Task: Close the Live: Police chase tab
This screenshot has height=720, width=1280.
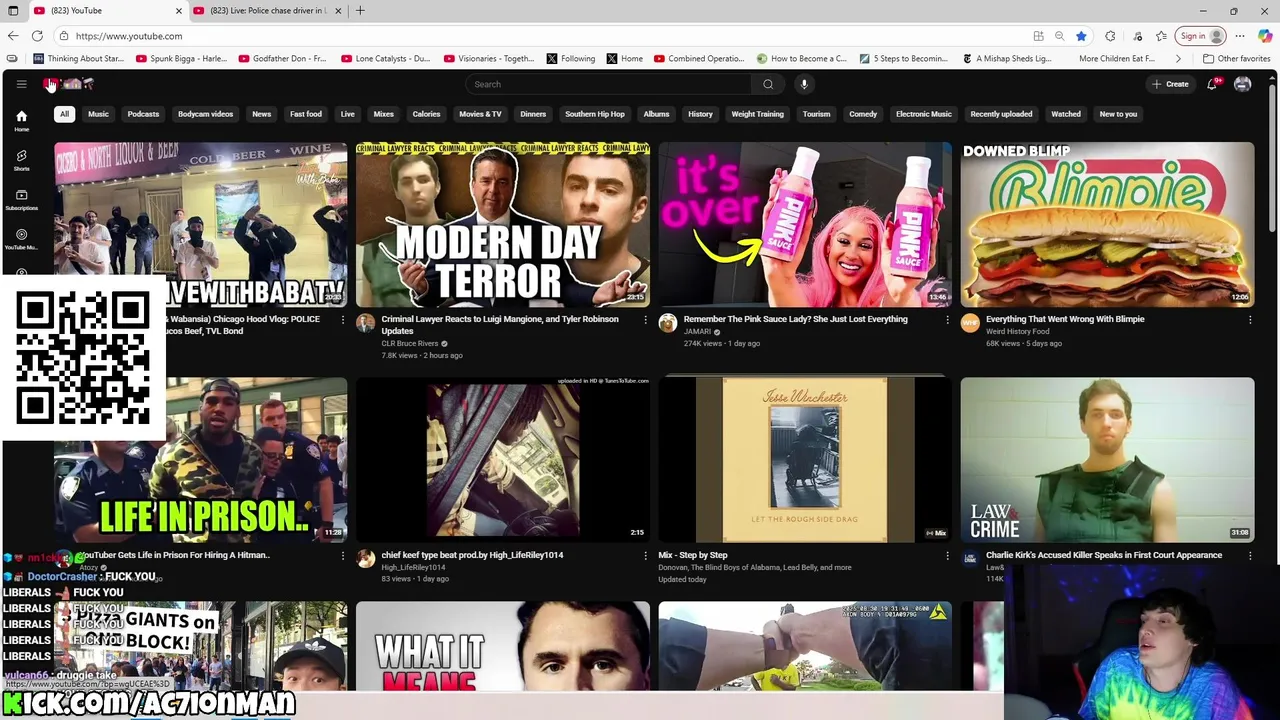Action: (x=338, y=11)
